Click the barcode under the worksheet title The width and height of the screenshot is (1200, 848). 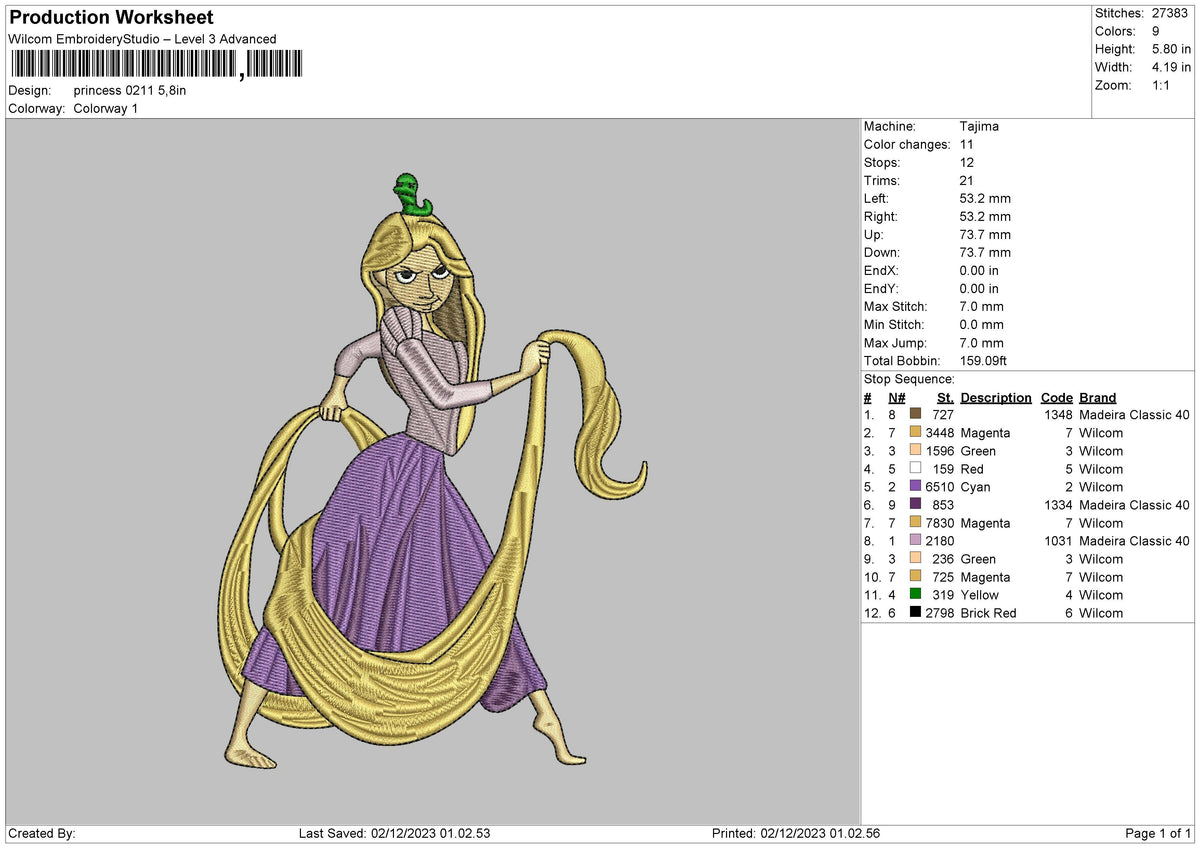(x=159, y=65)
